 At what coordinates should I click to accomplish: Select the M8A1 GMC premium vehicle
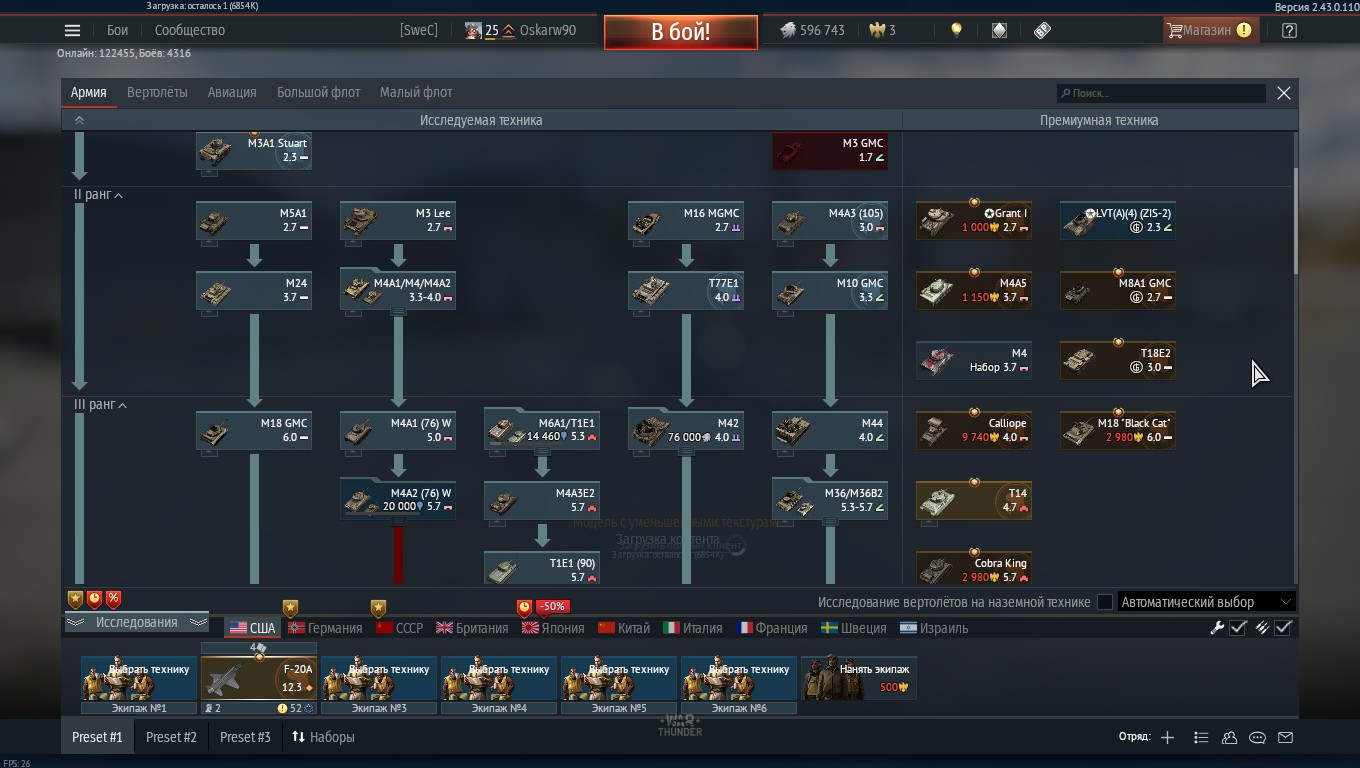point(1118,291)
